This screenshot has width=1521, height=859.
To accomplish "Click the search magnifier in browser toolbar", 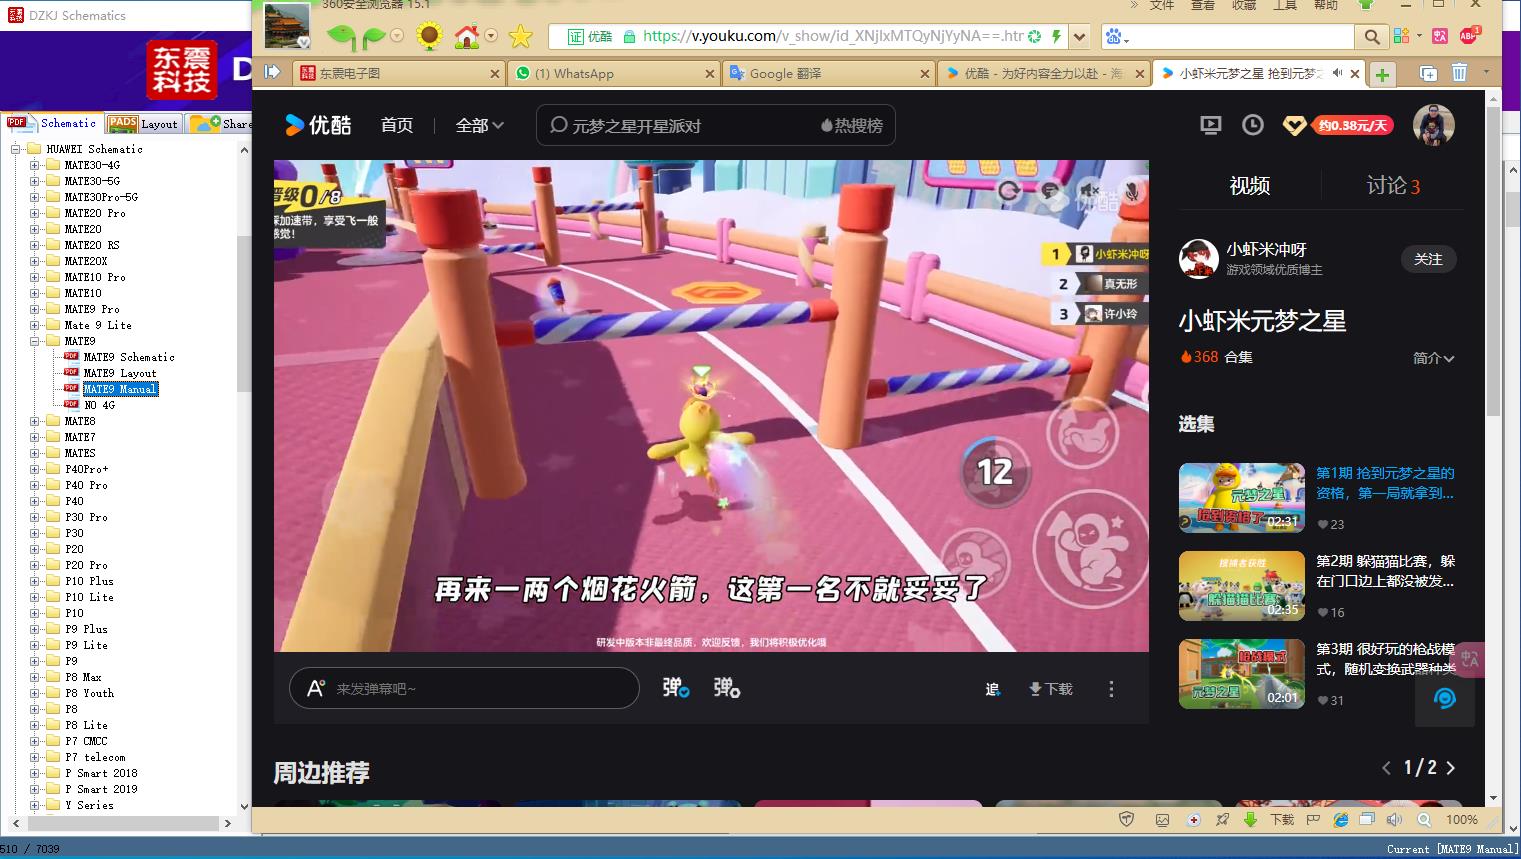I will pyautogui.click(x=1372, y=37).
